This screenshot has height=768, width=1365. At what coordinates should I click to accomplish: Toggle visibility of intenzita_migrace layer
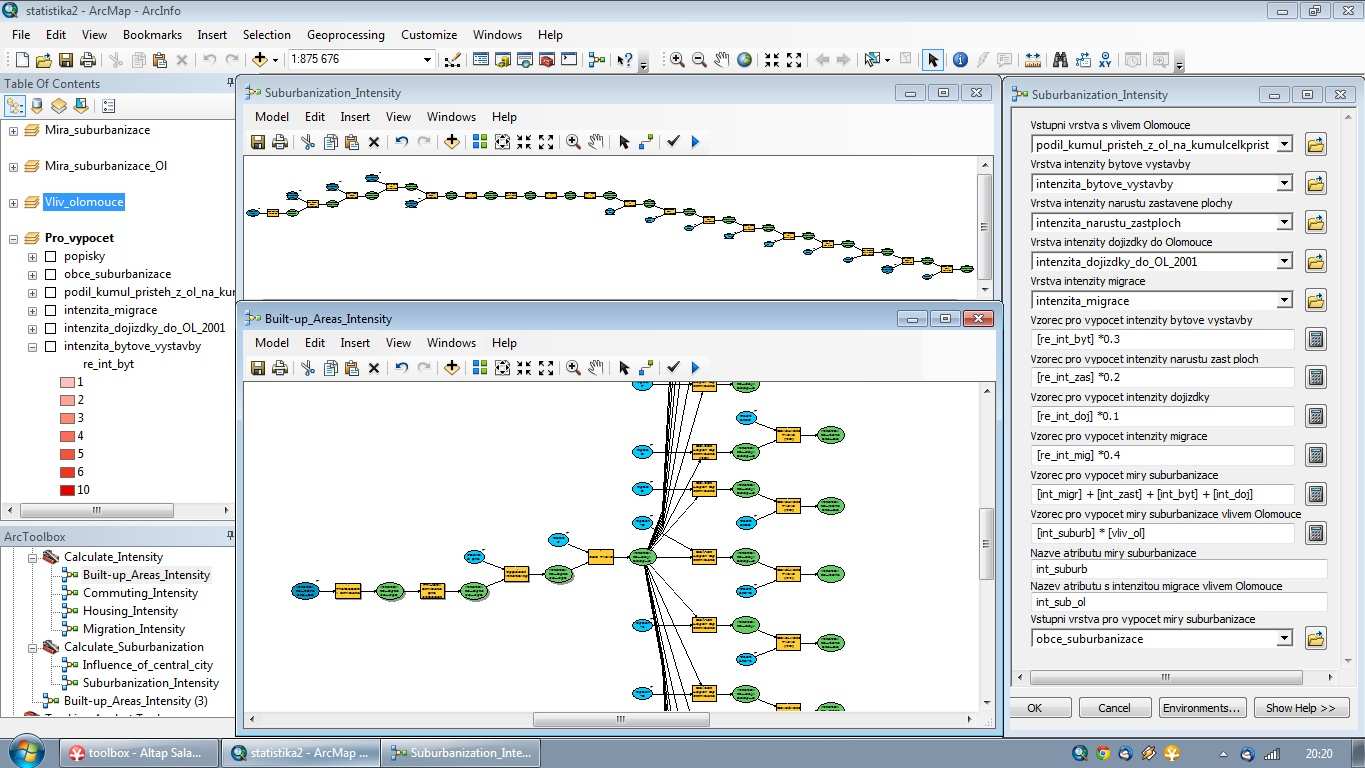tap(50, 310)
